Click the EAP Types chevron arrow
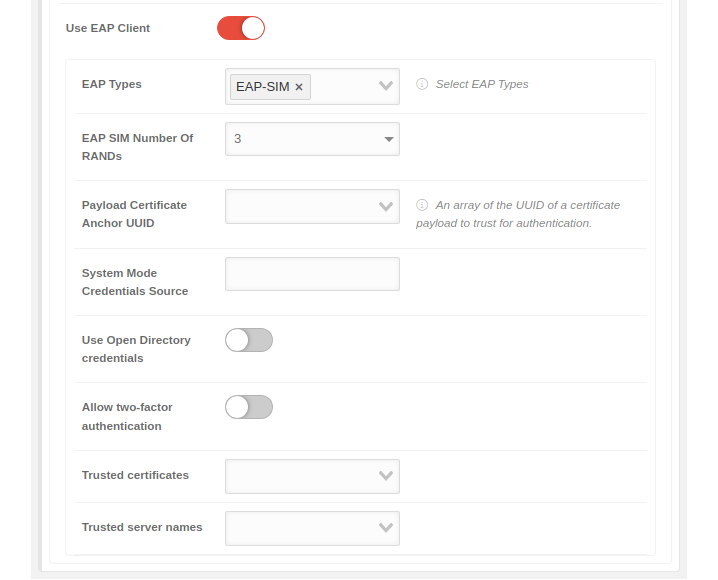 (x=386, y=86)
